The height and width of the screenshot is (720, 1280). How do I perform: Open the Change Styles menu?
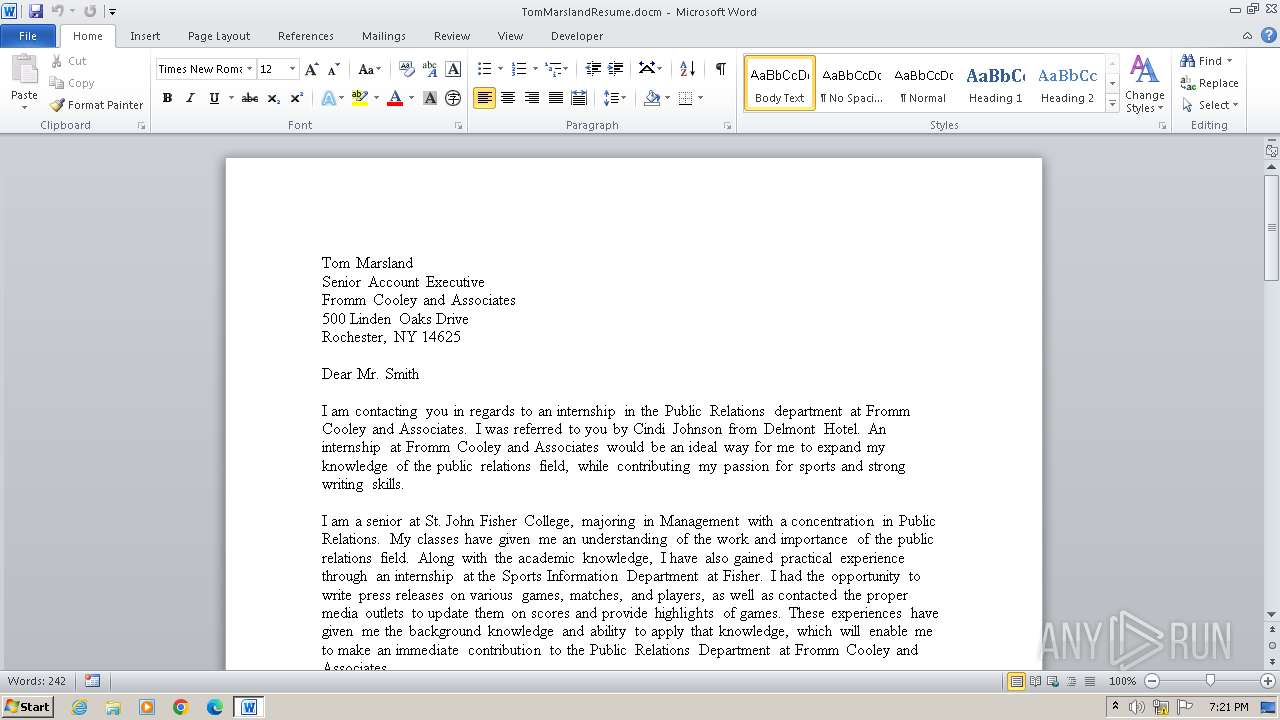1145,84
